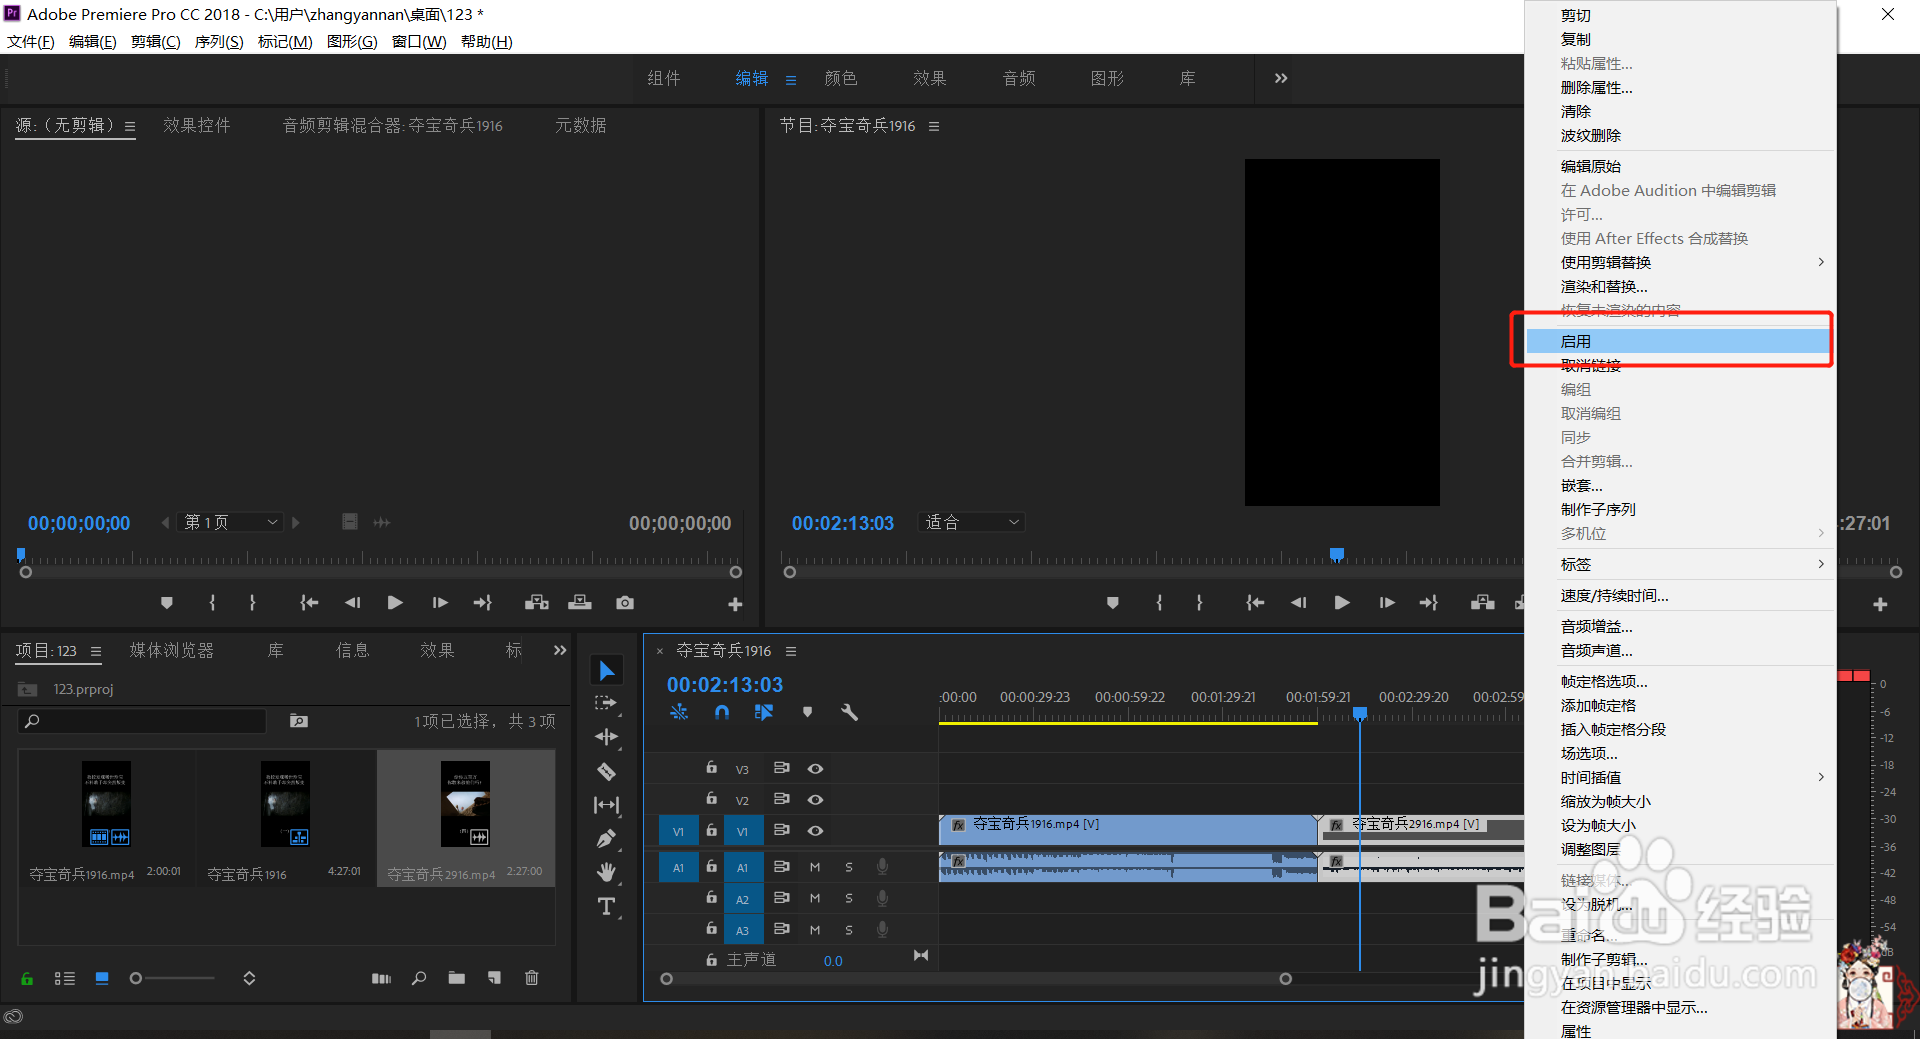Click New Item icon in Project panel
Image resolution: width=1920 pixels, height=1039 pixels.
494,978
